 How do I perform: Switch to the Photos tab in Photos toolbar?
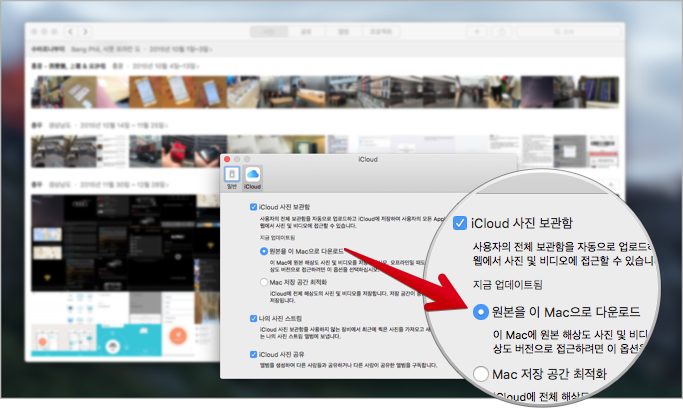tap(269, 32)
